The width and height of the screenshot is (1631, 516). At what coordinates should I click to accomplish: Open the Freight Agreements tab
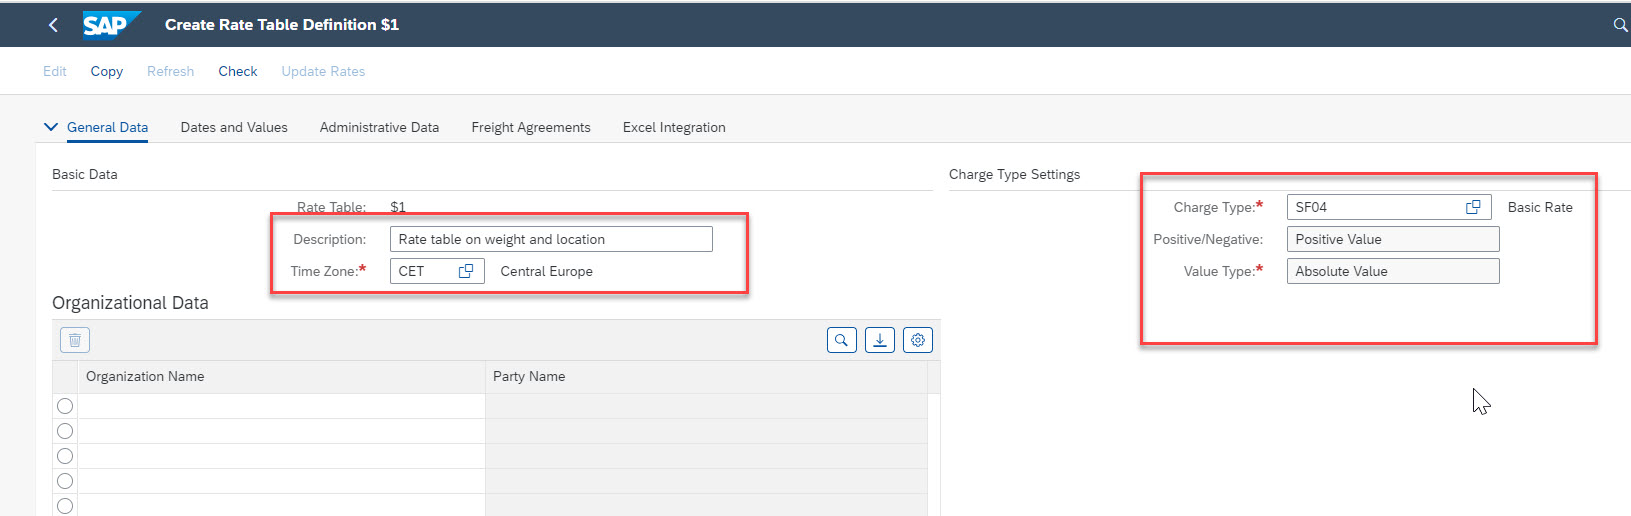[531, 127]
